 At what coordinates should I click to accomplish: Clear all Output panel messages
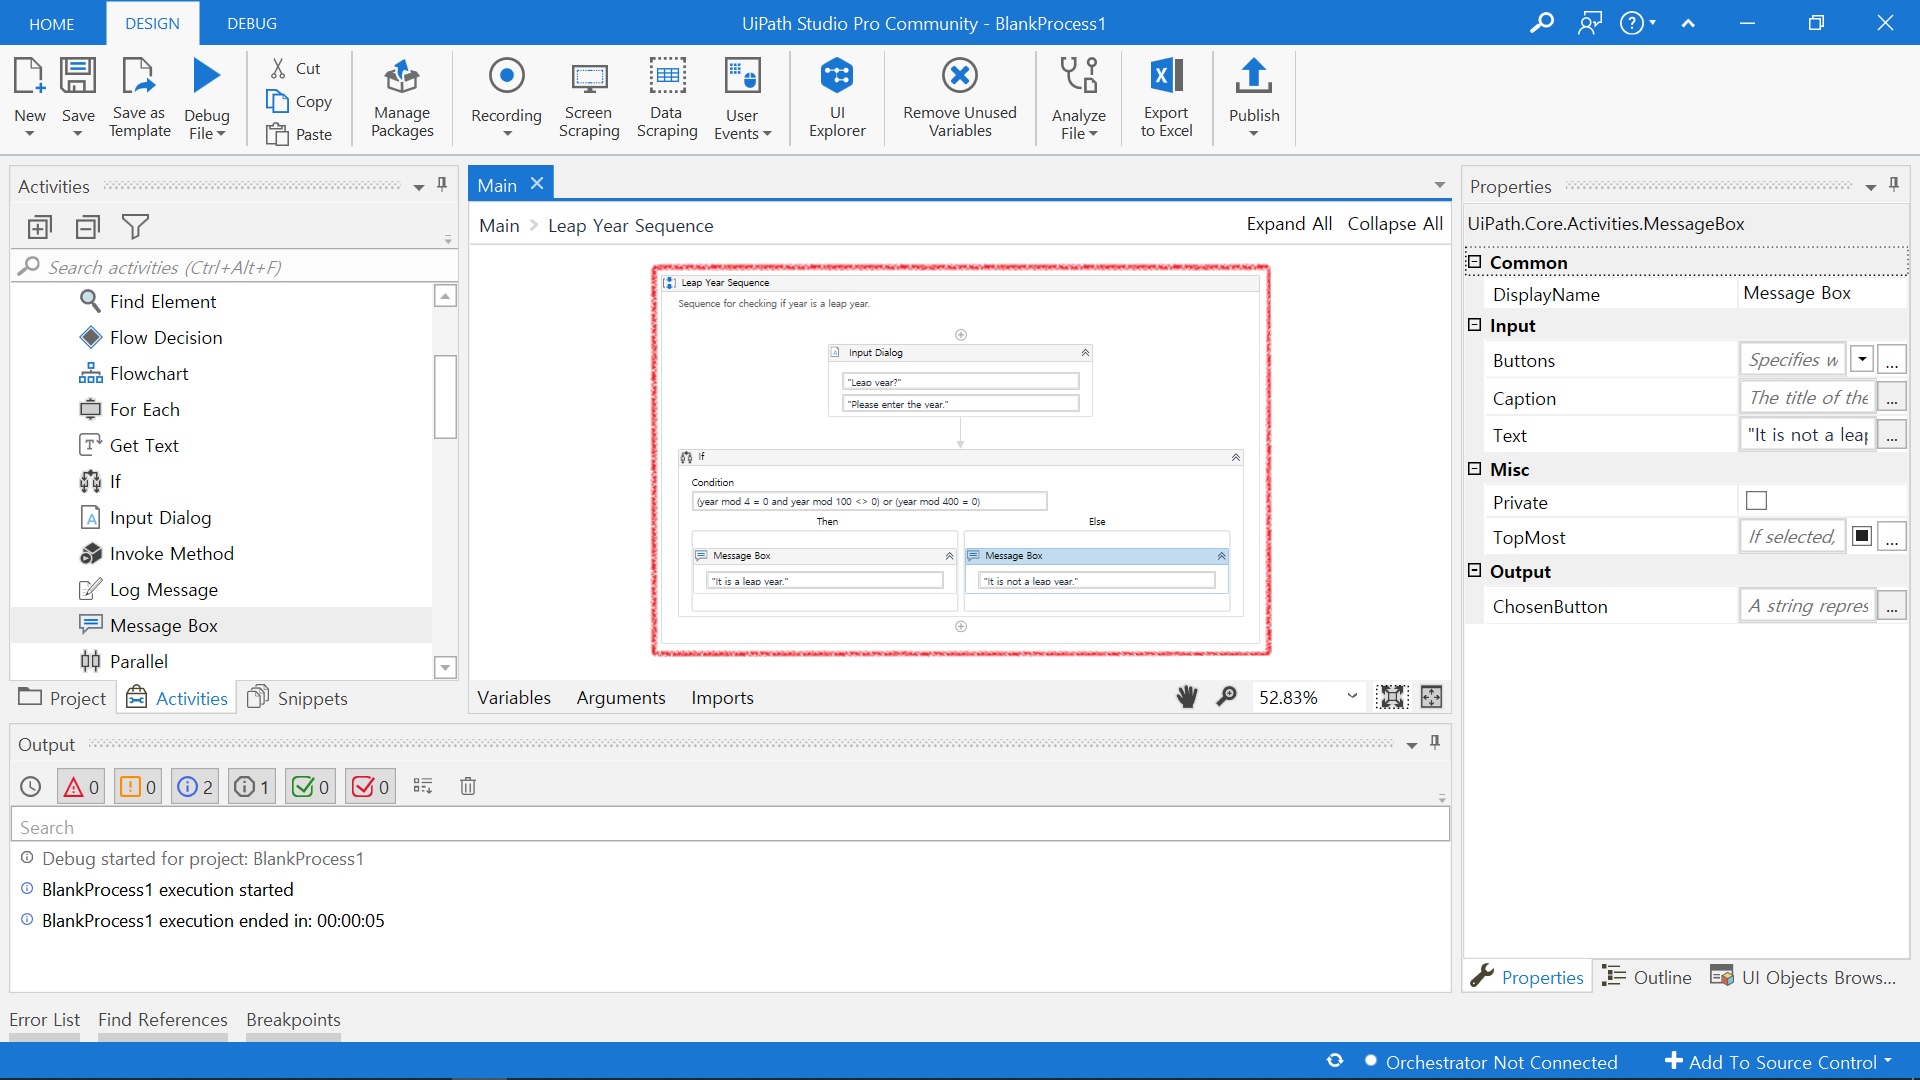468,787
